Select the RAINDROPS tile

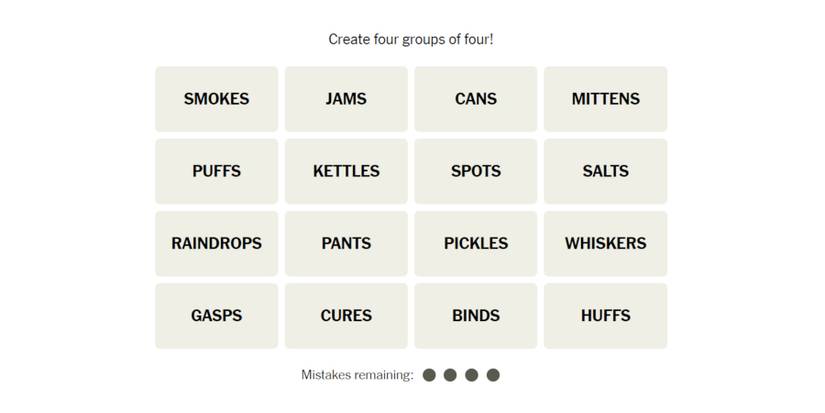[216, 243]
